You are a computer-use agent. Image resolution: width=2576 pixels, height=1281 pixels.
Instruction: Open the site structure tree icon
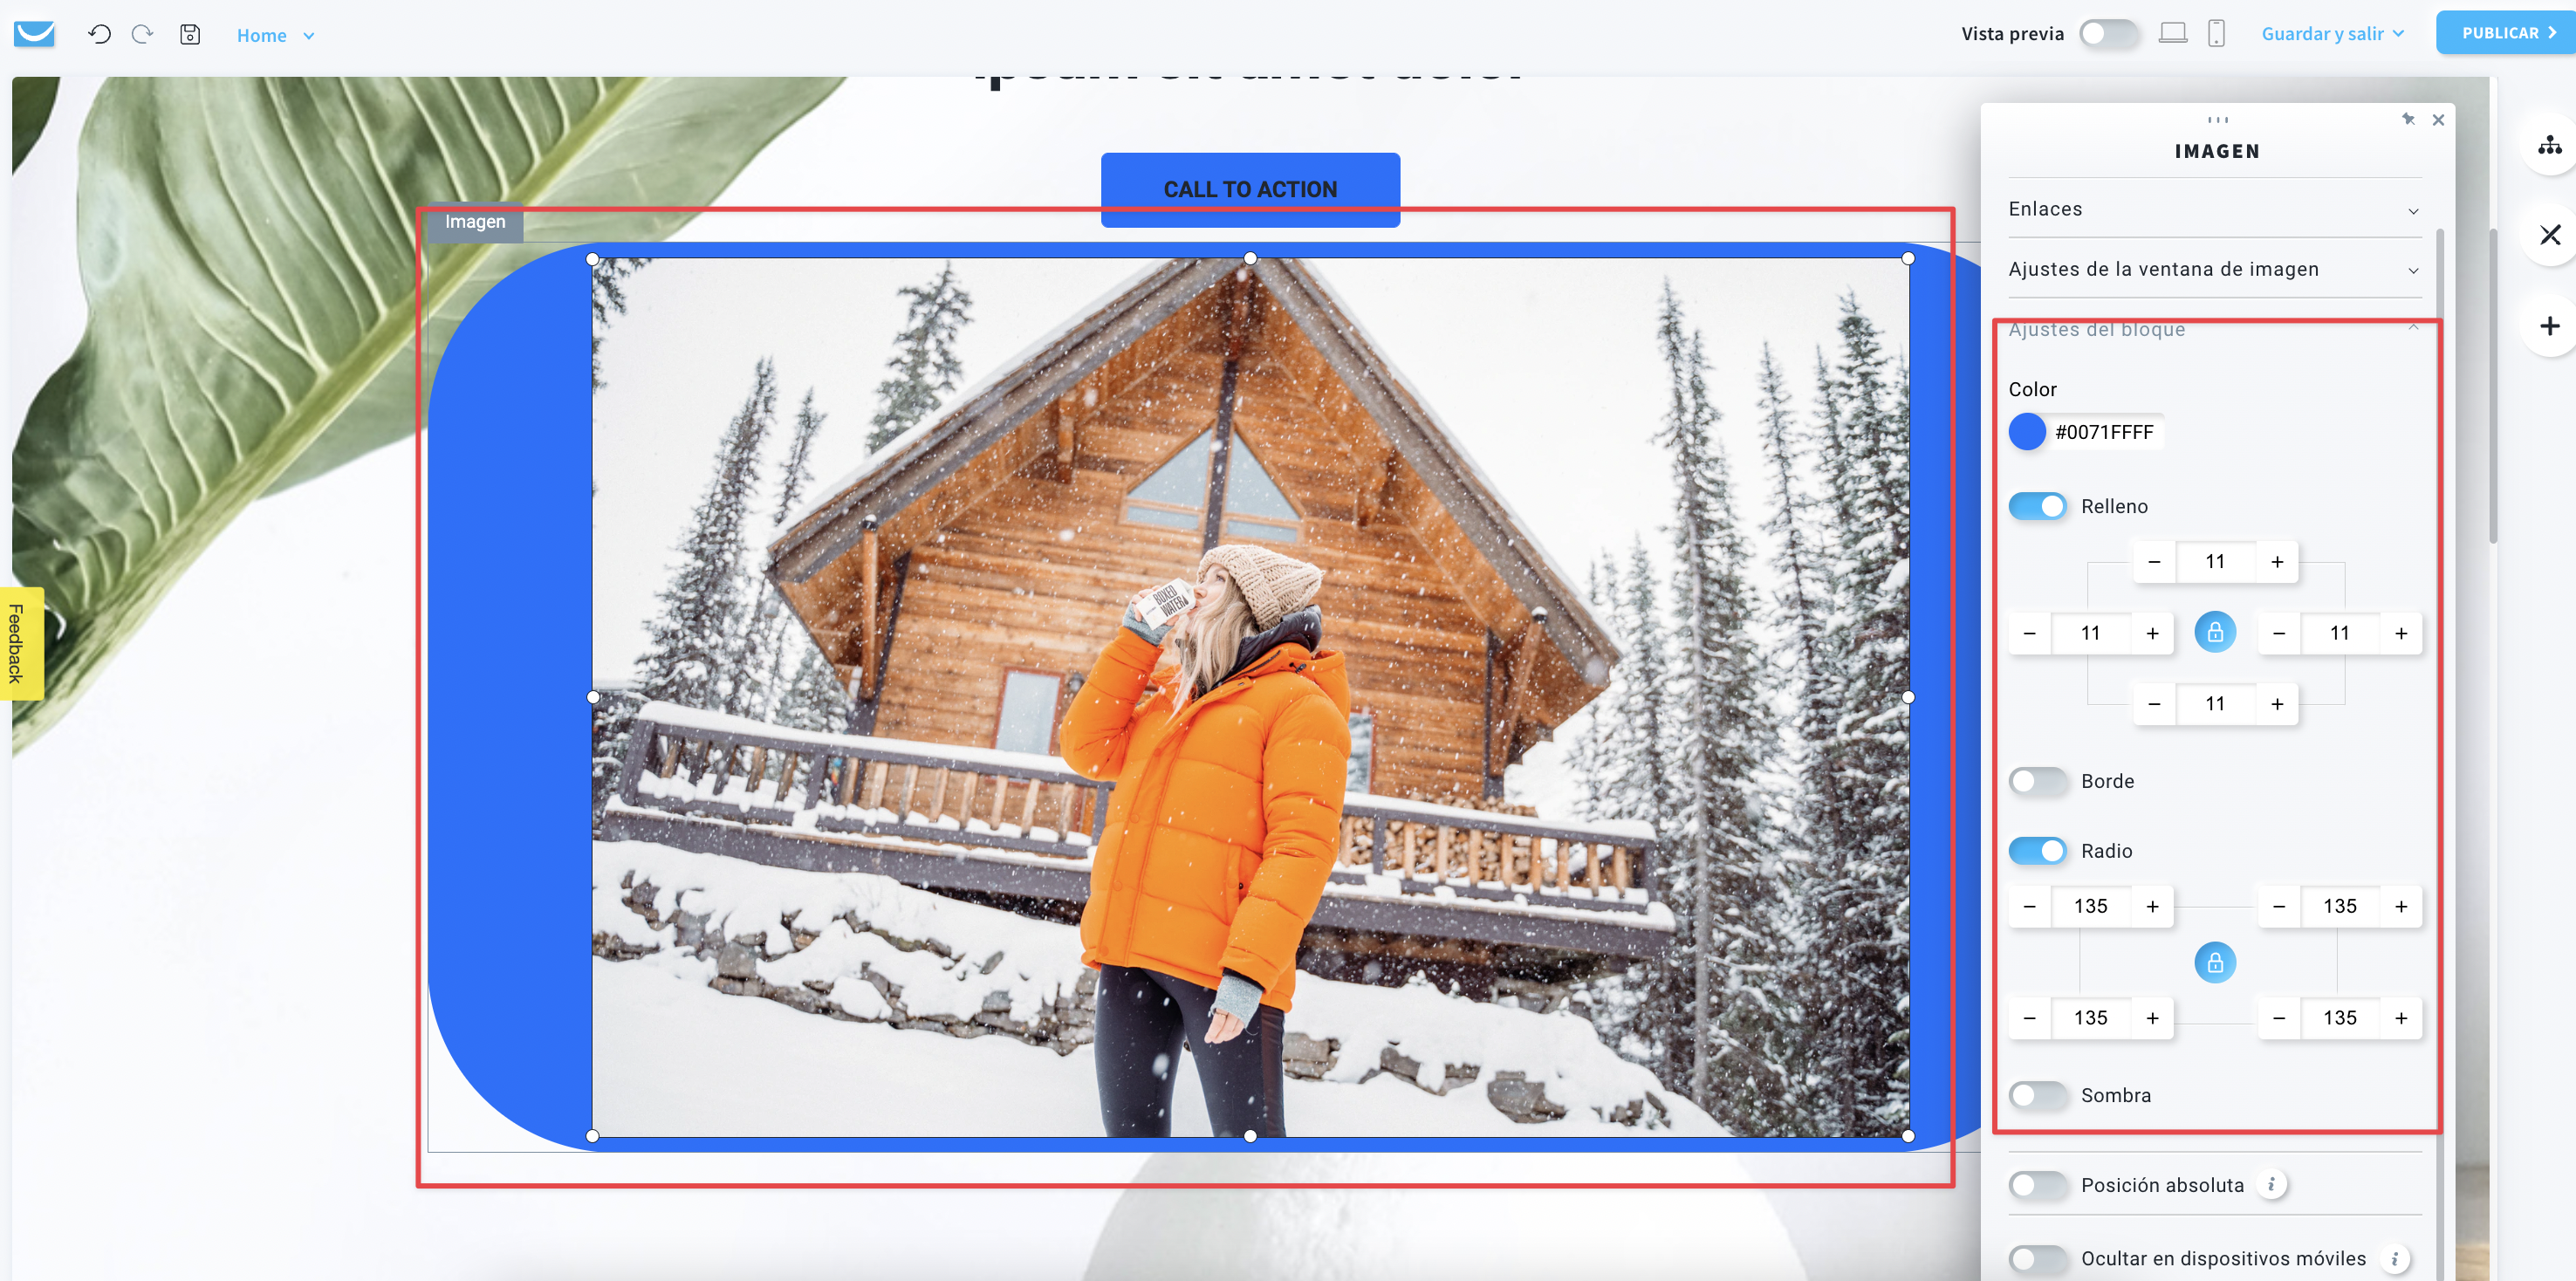coord(2549,146)
